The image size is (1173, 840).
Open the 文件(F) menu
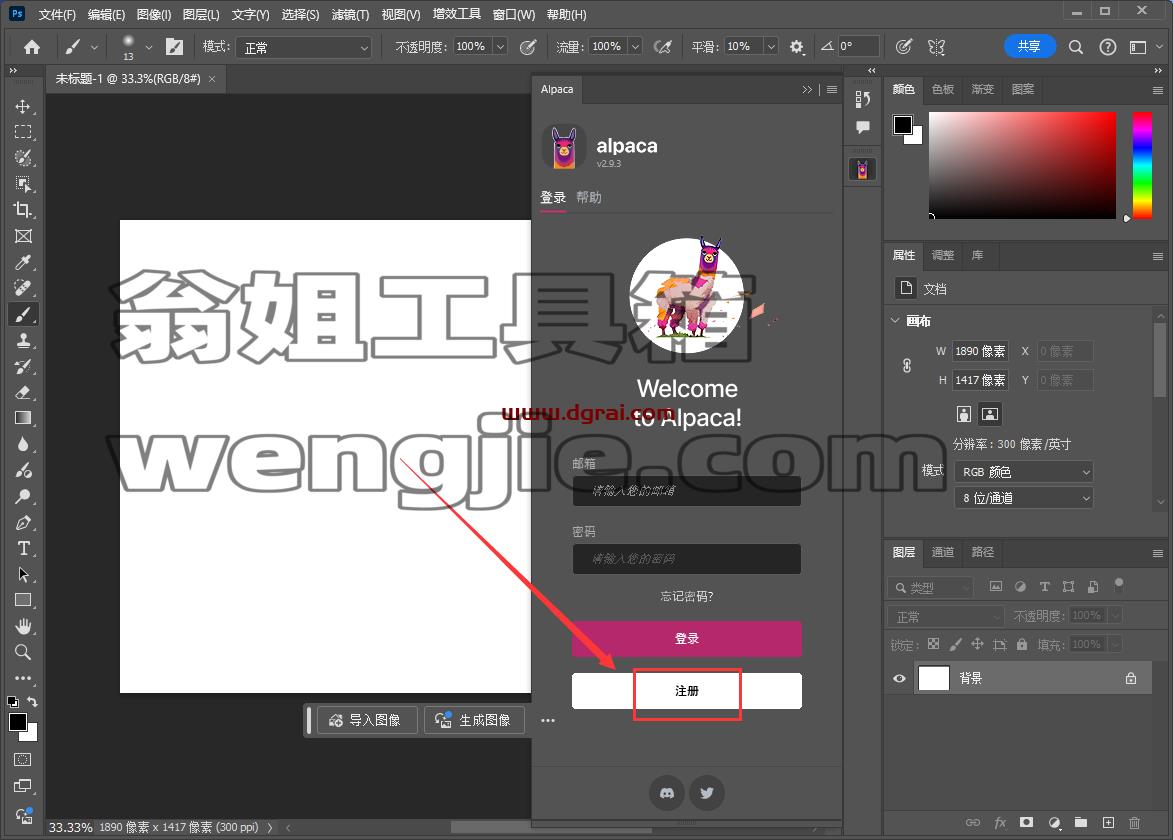[57, 14]
